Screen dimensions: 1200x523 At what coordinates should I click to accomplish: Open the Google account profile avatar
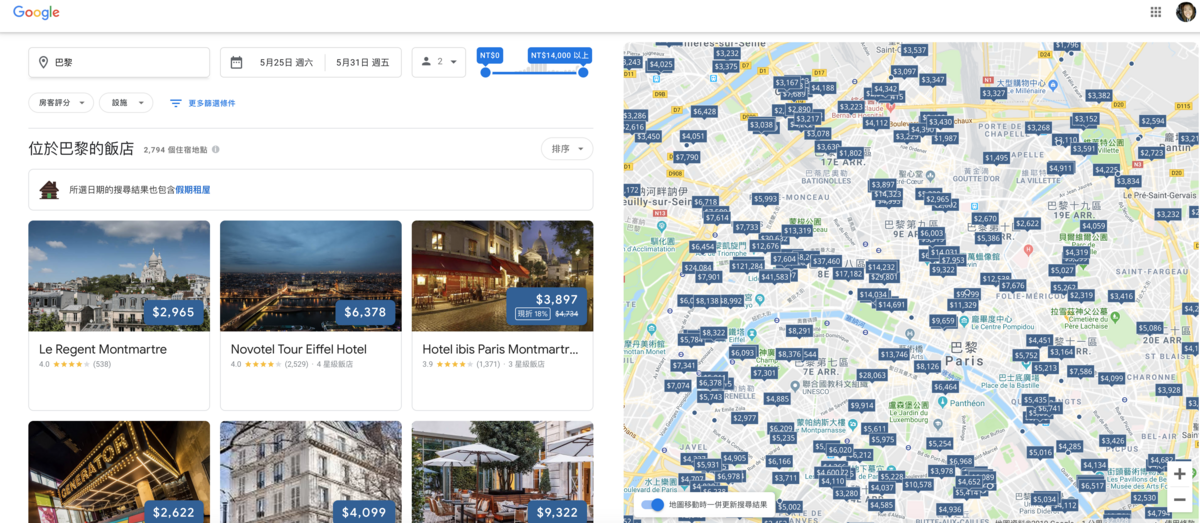click(1185, 12)
